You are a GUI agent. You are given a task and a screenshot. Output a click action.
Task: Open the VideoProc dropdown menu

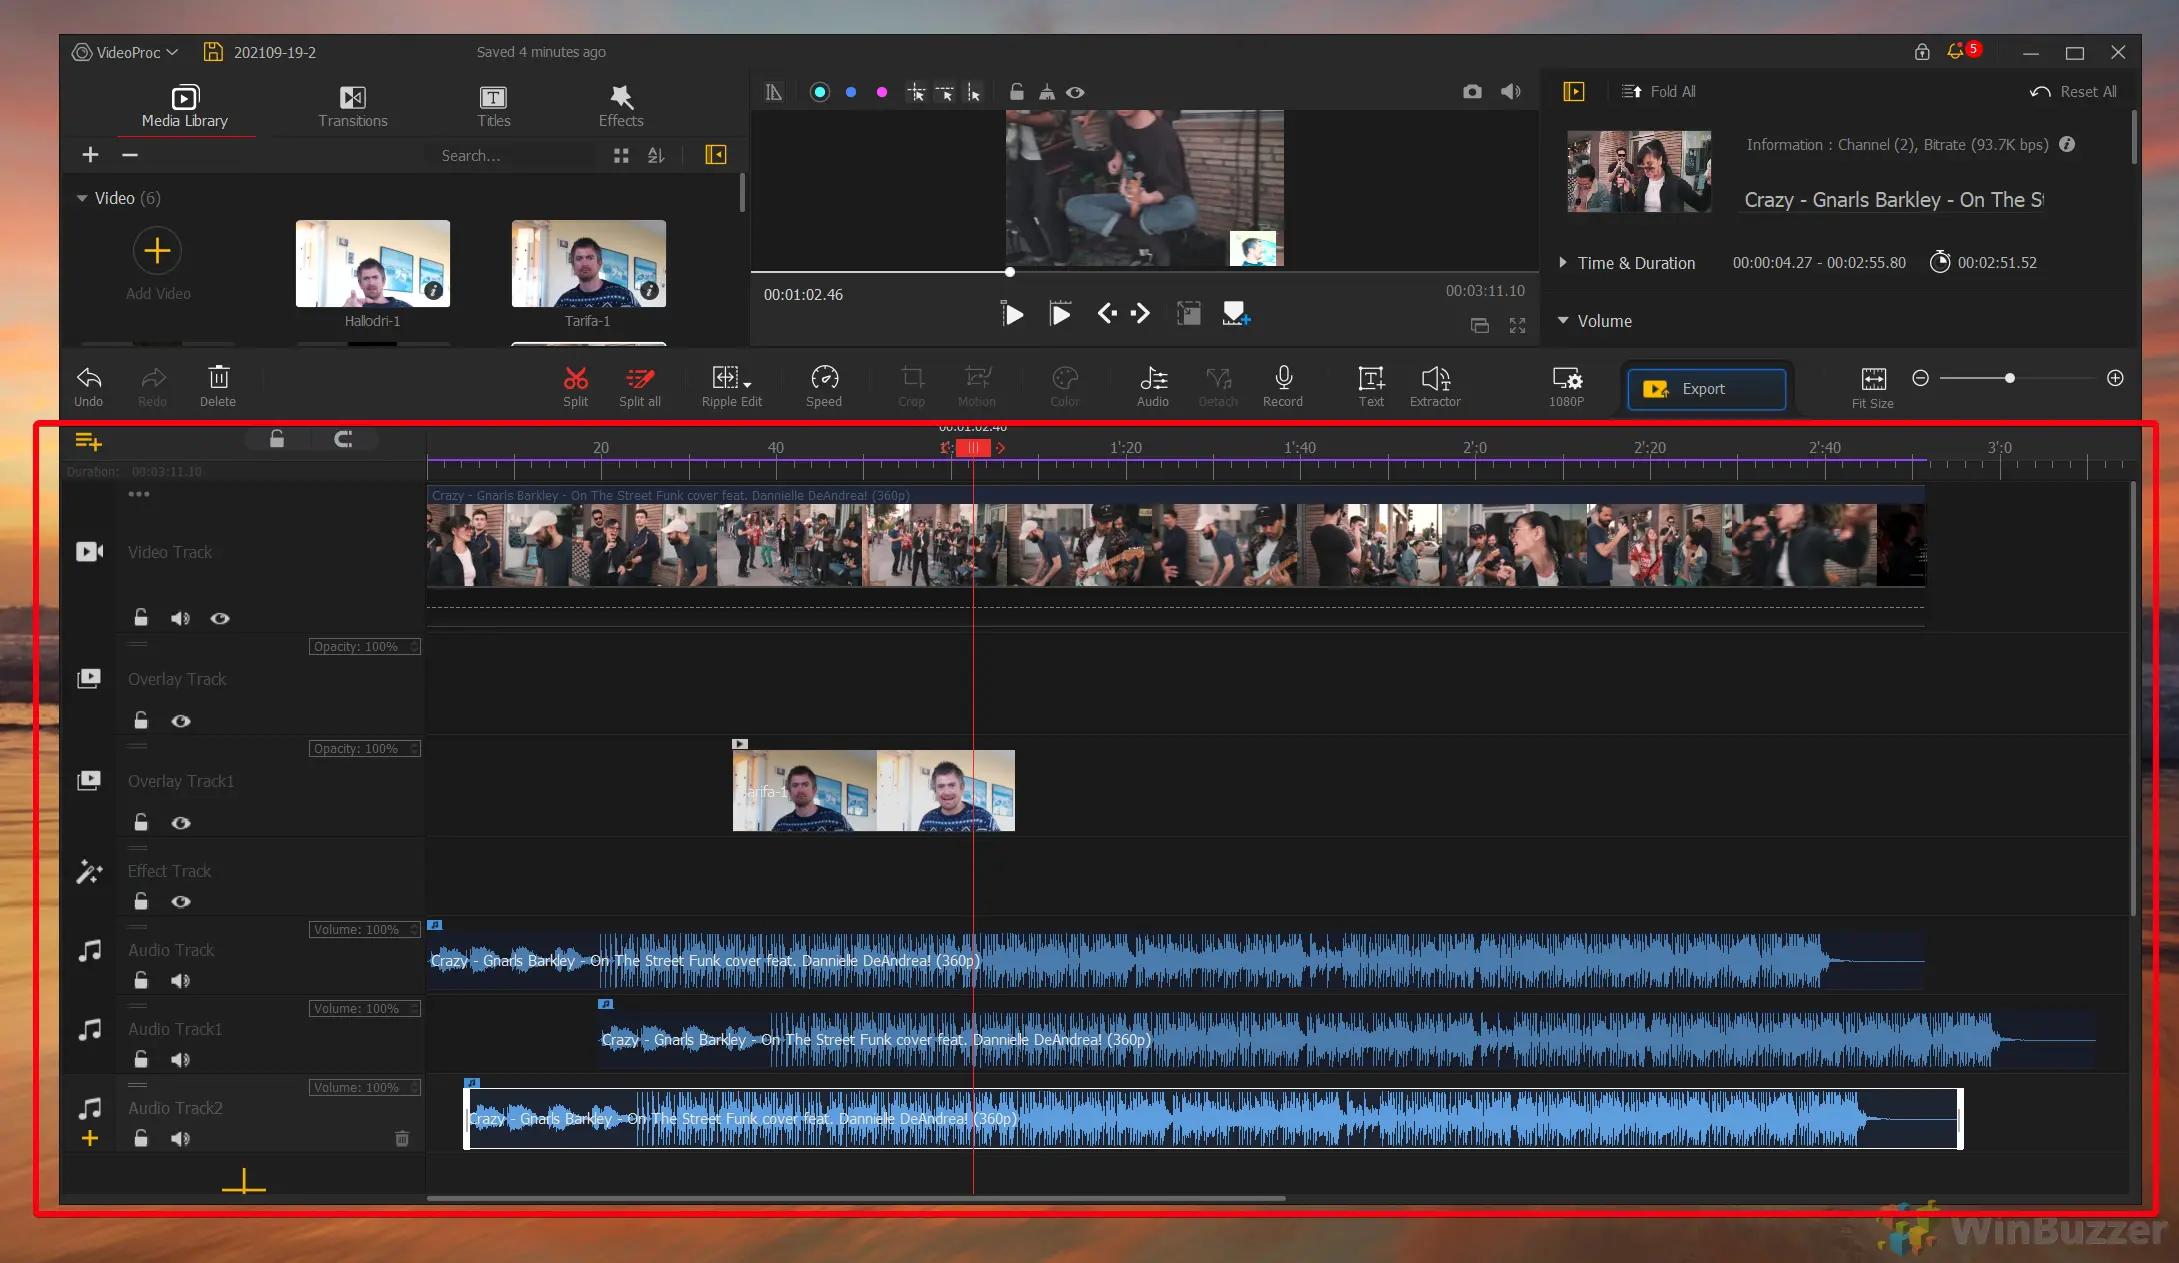(126, 52)
